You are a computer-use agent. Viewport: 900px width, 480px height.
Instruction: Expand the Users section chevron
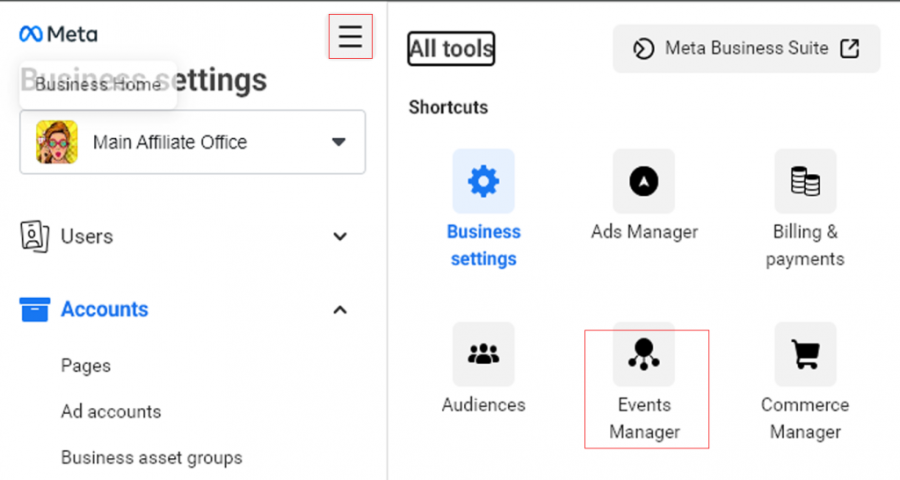click(x=340, y=237)
